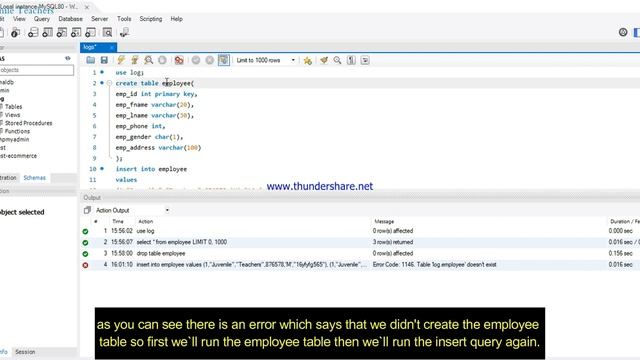
Task: Click the statement marker dot on line 10
Action: point(102,169)
